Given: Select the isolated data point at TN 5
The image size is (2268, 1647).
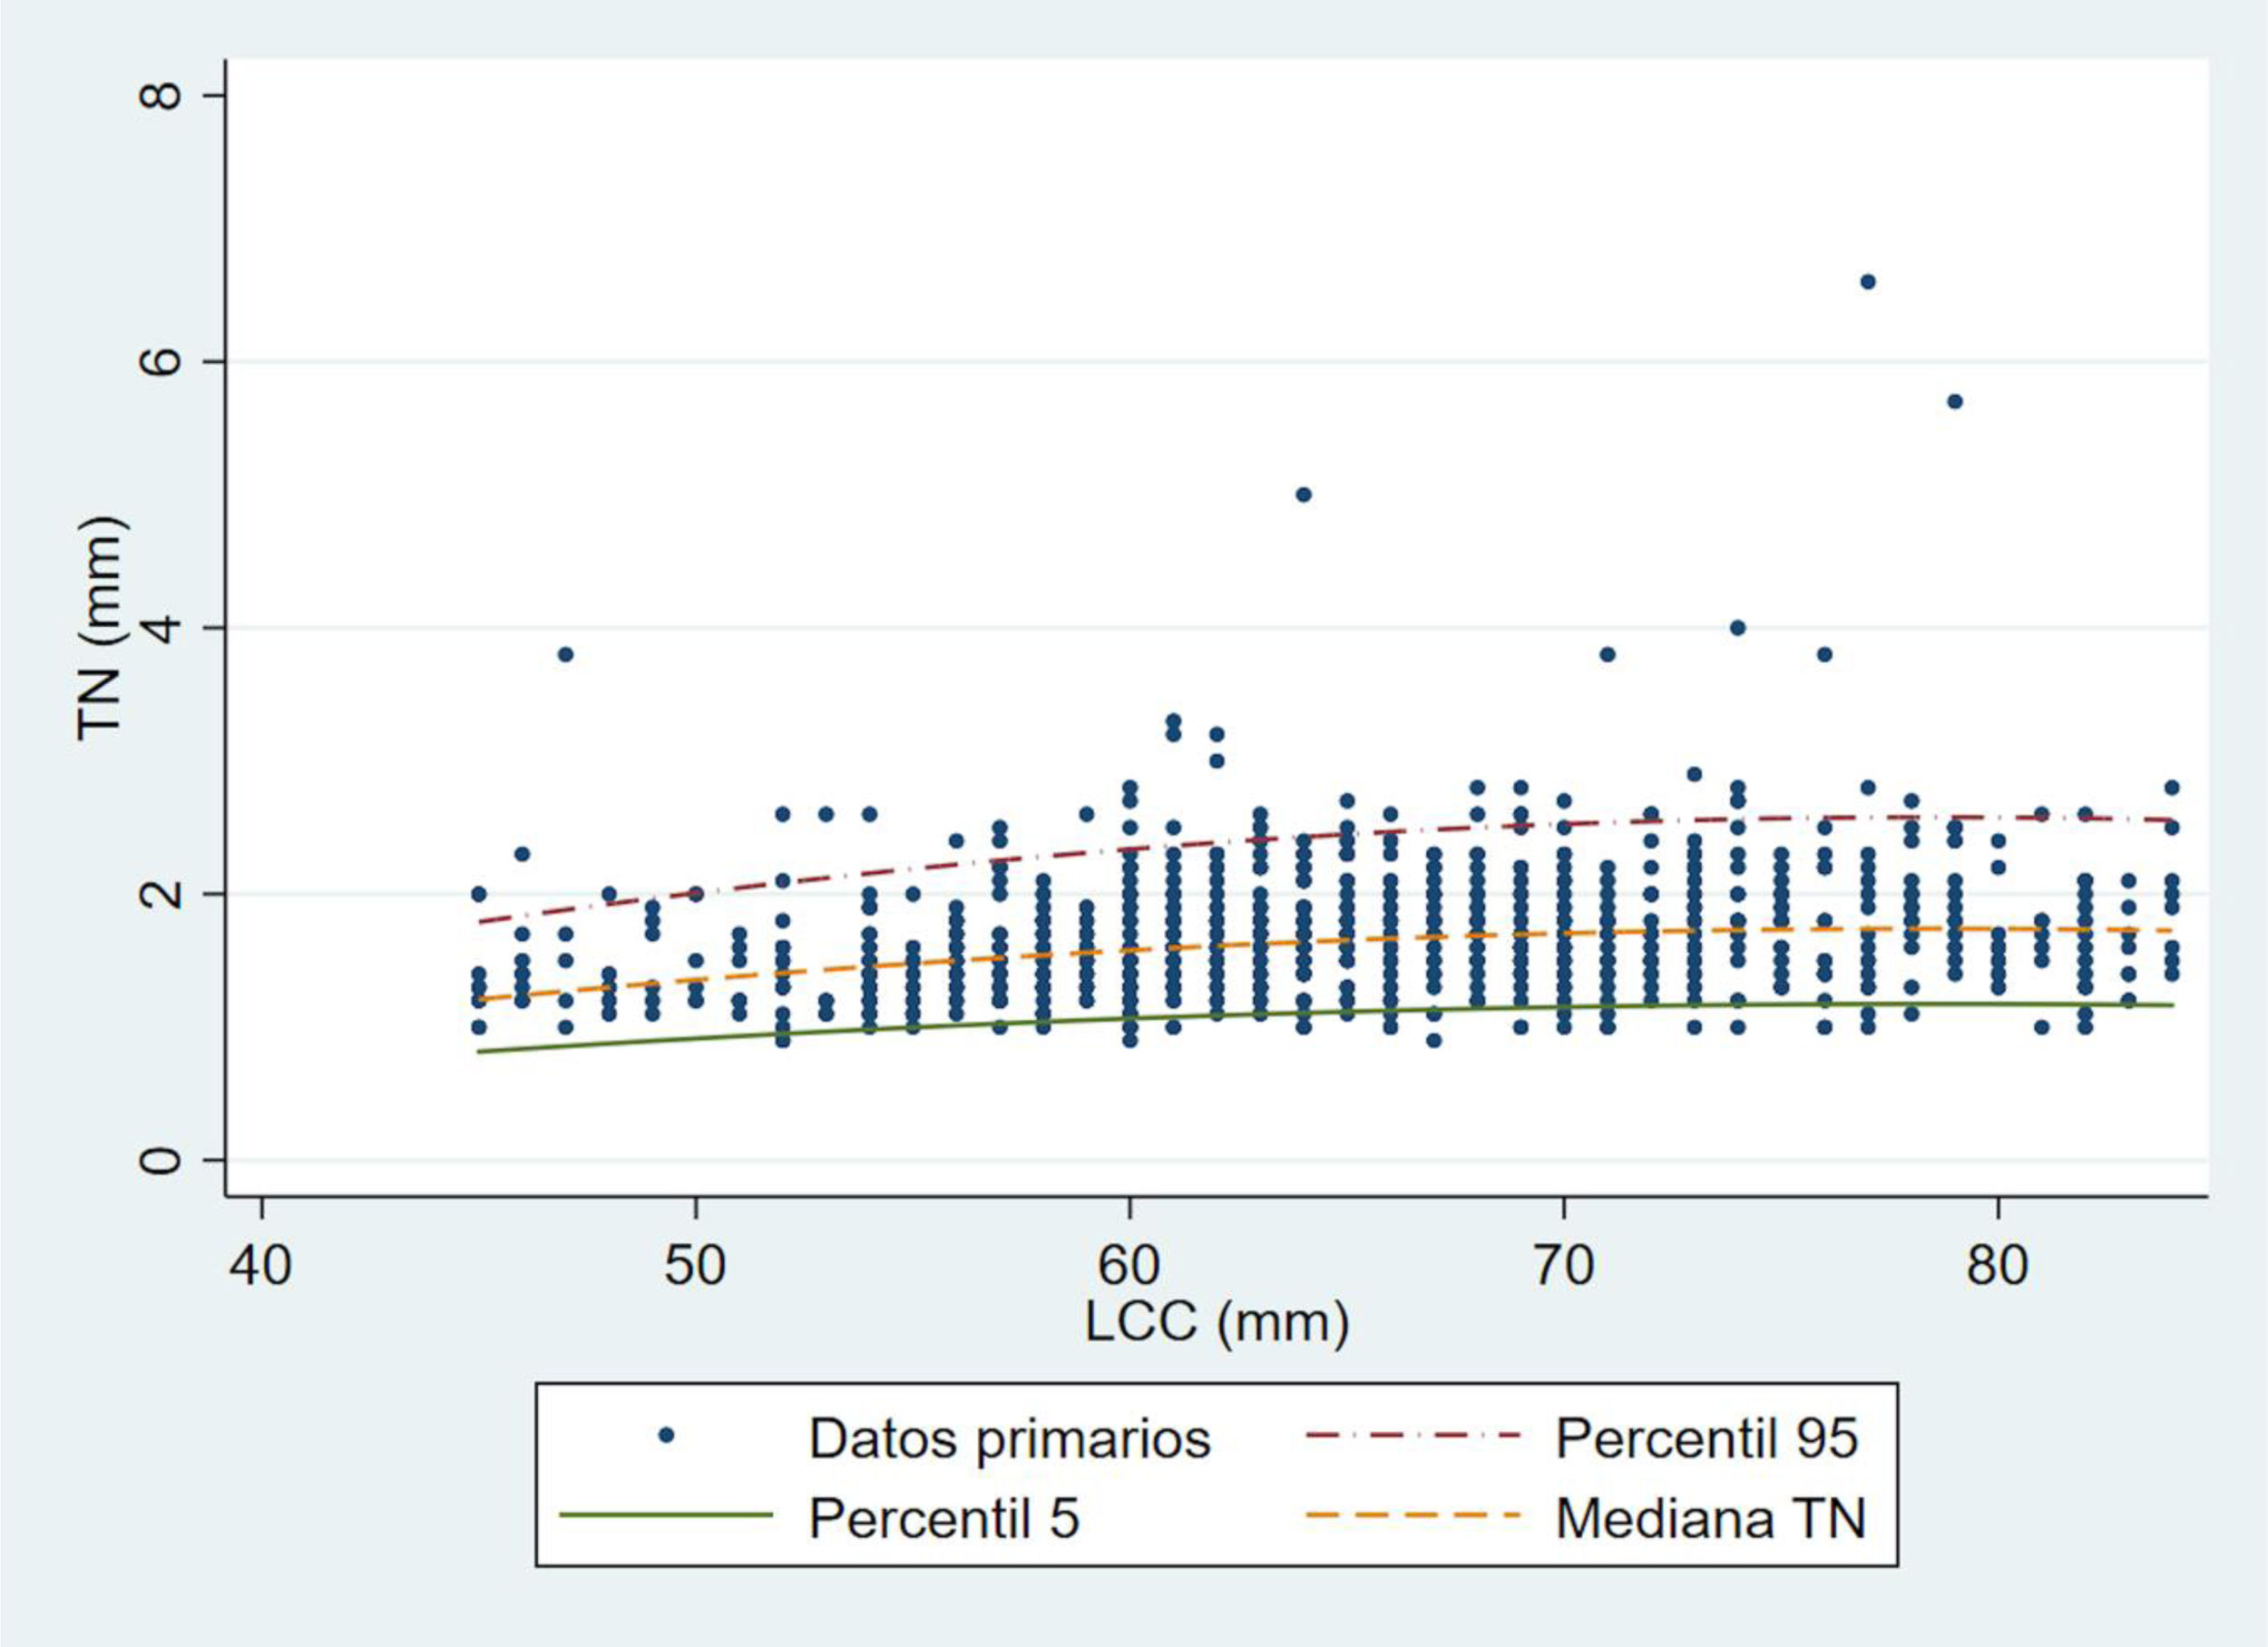Looking at the screenshot, I should pos(1303,494).
